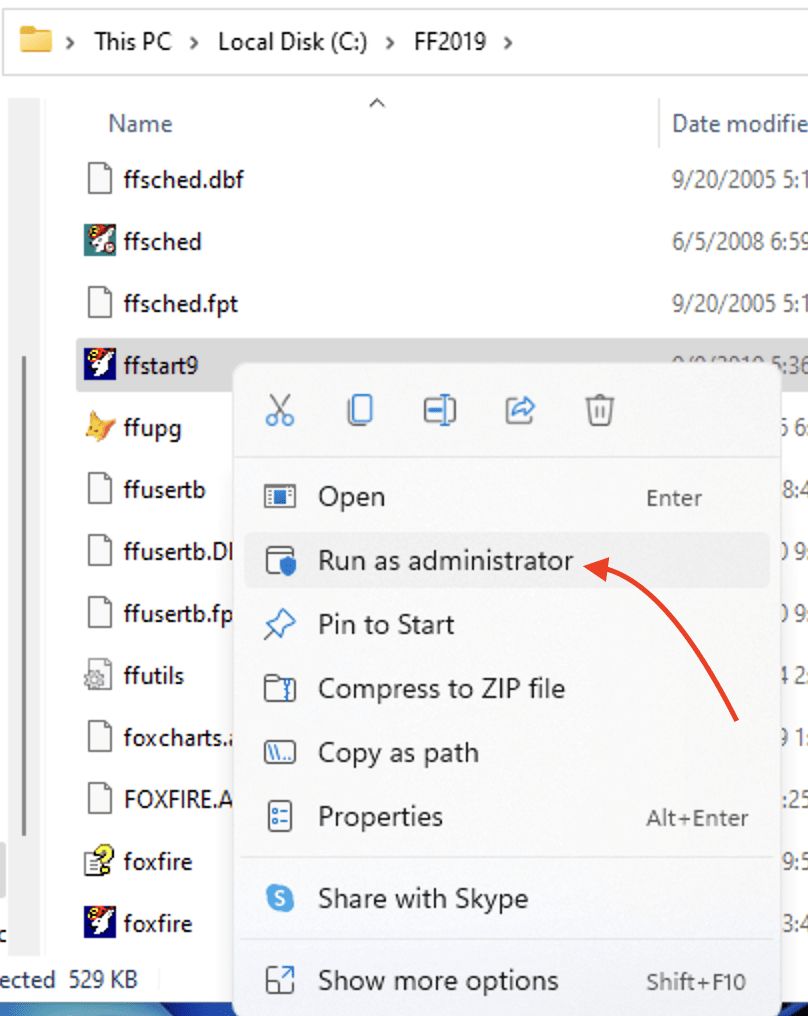Click the ffstart9 application icon

pyautogui.click(x=100, y=364)
